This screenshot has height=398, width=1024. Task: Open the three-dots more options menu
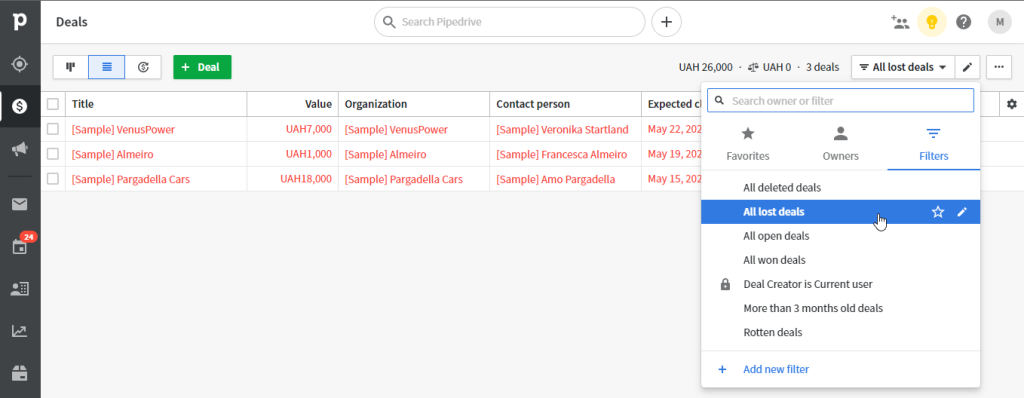click(x=999, y=67)
